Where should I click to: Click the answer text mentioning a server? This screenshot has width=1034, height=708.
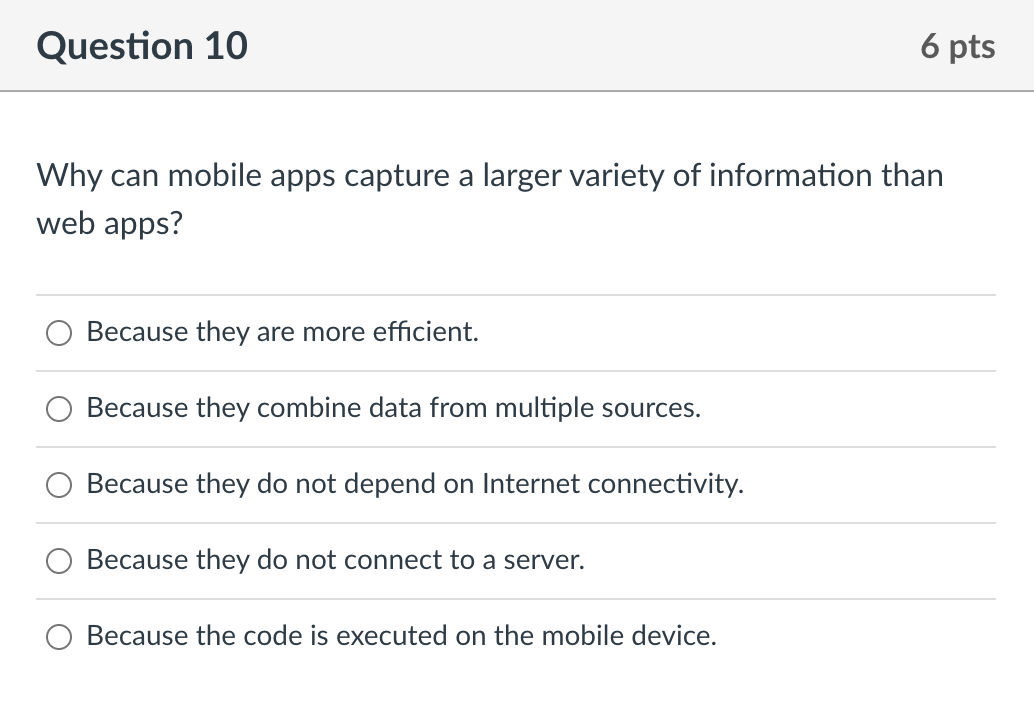(x=334, y=560)
